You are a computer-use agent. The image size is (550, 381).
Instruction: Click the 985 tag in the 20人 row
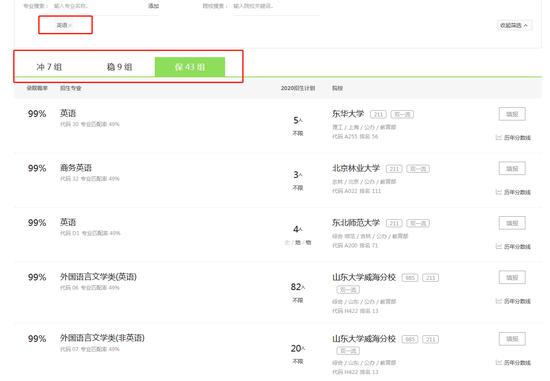410,339
